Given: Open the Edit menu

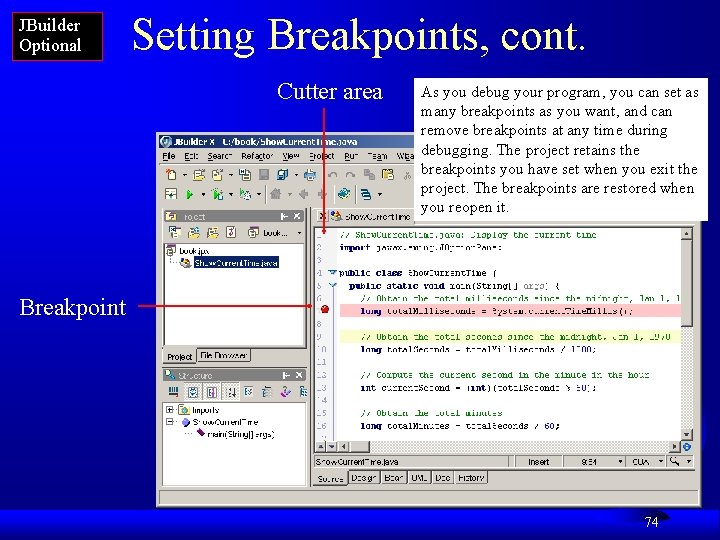Looking at the screenshot, I should pos(191,156).
